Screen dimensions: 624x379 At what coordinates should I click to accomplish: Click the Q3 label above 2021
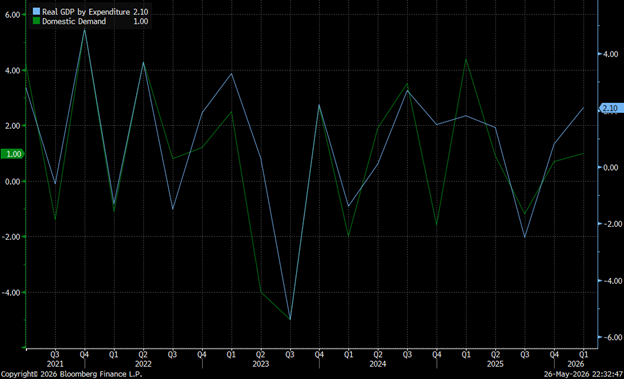pos(55,354)
